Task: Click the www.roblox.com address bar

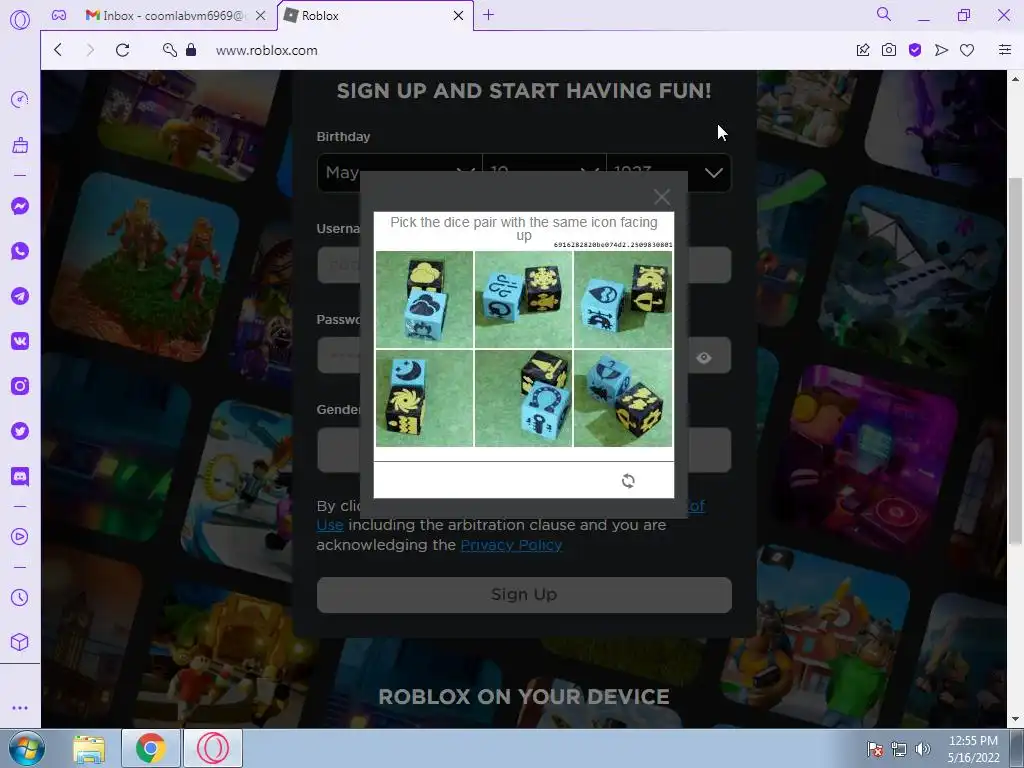Action: click(x=266, y=50)
